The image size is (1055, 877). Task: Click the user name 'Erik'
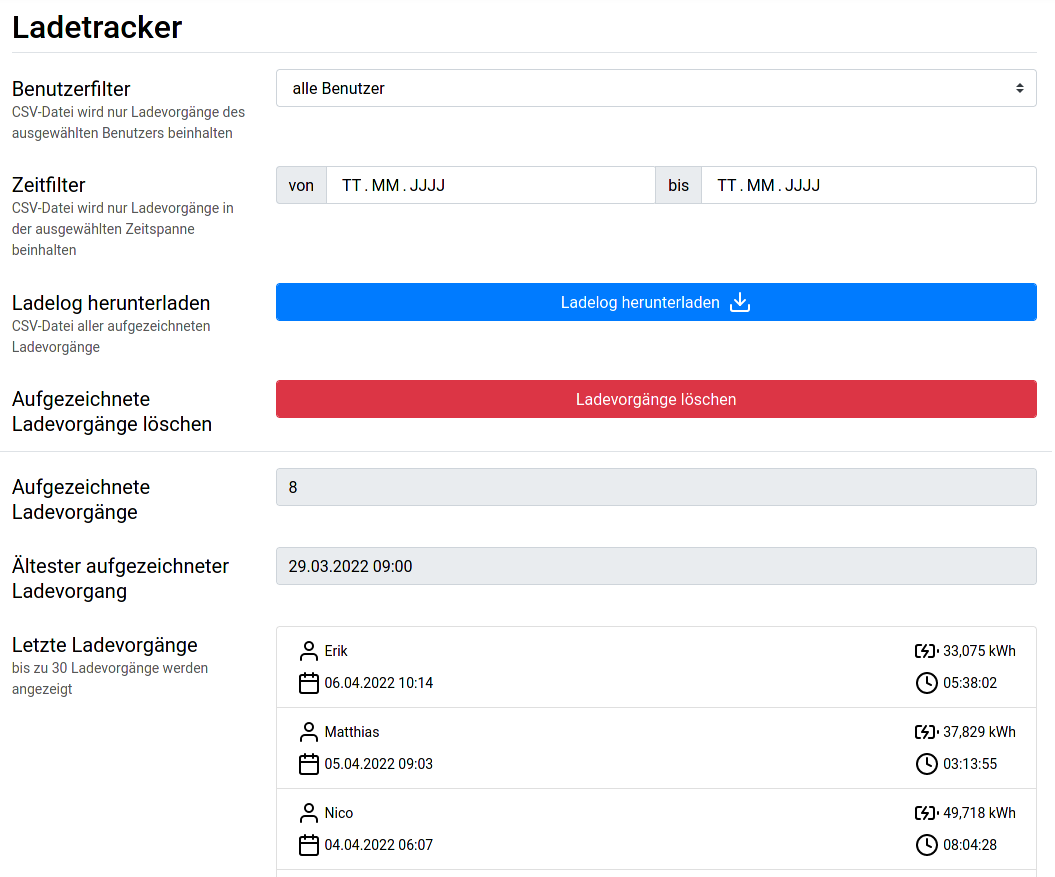pos(336,651)
